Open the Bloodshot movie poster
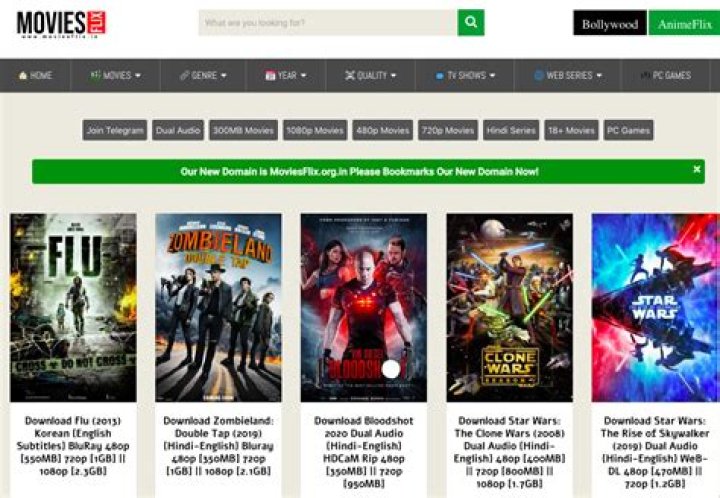This screenshot has height=498, width=720. [x=364, y=308]
